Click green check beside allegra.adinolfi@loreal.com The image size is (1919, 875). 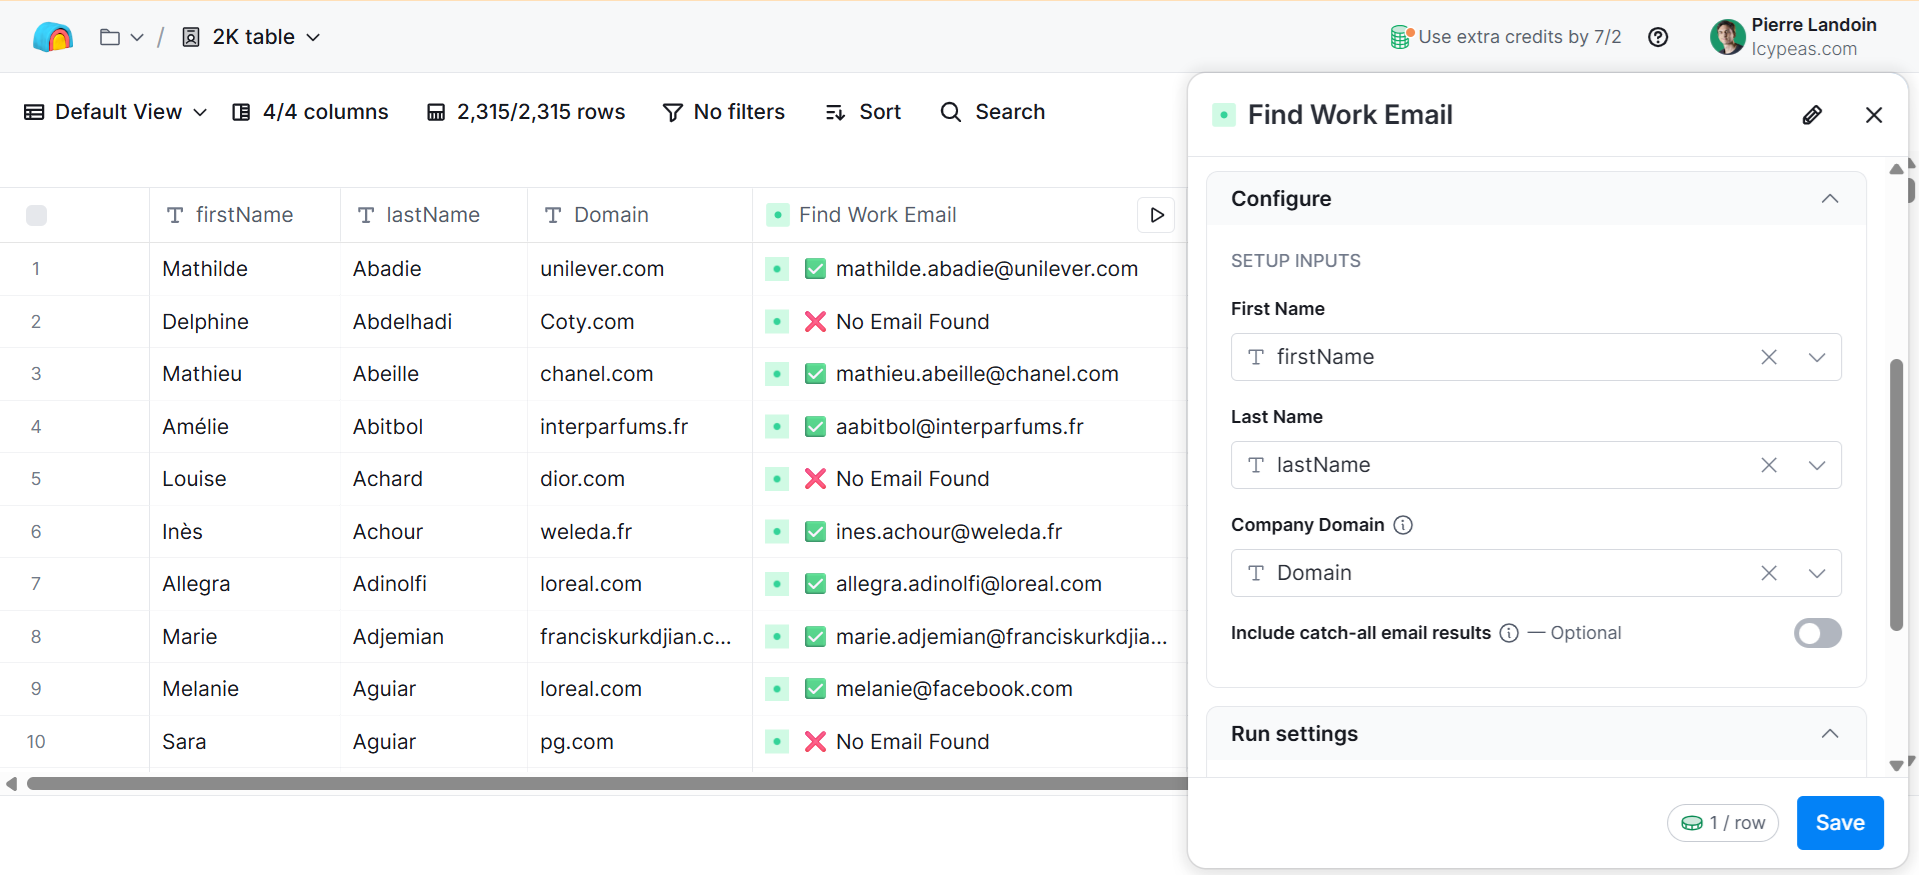coord(816,584)
